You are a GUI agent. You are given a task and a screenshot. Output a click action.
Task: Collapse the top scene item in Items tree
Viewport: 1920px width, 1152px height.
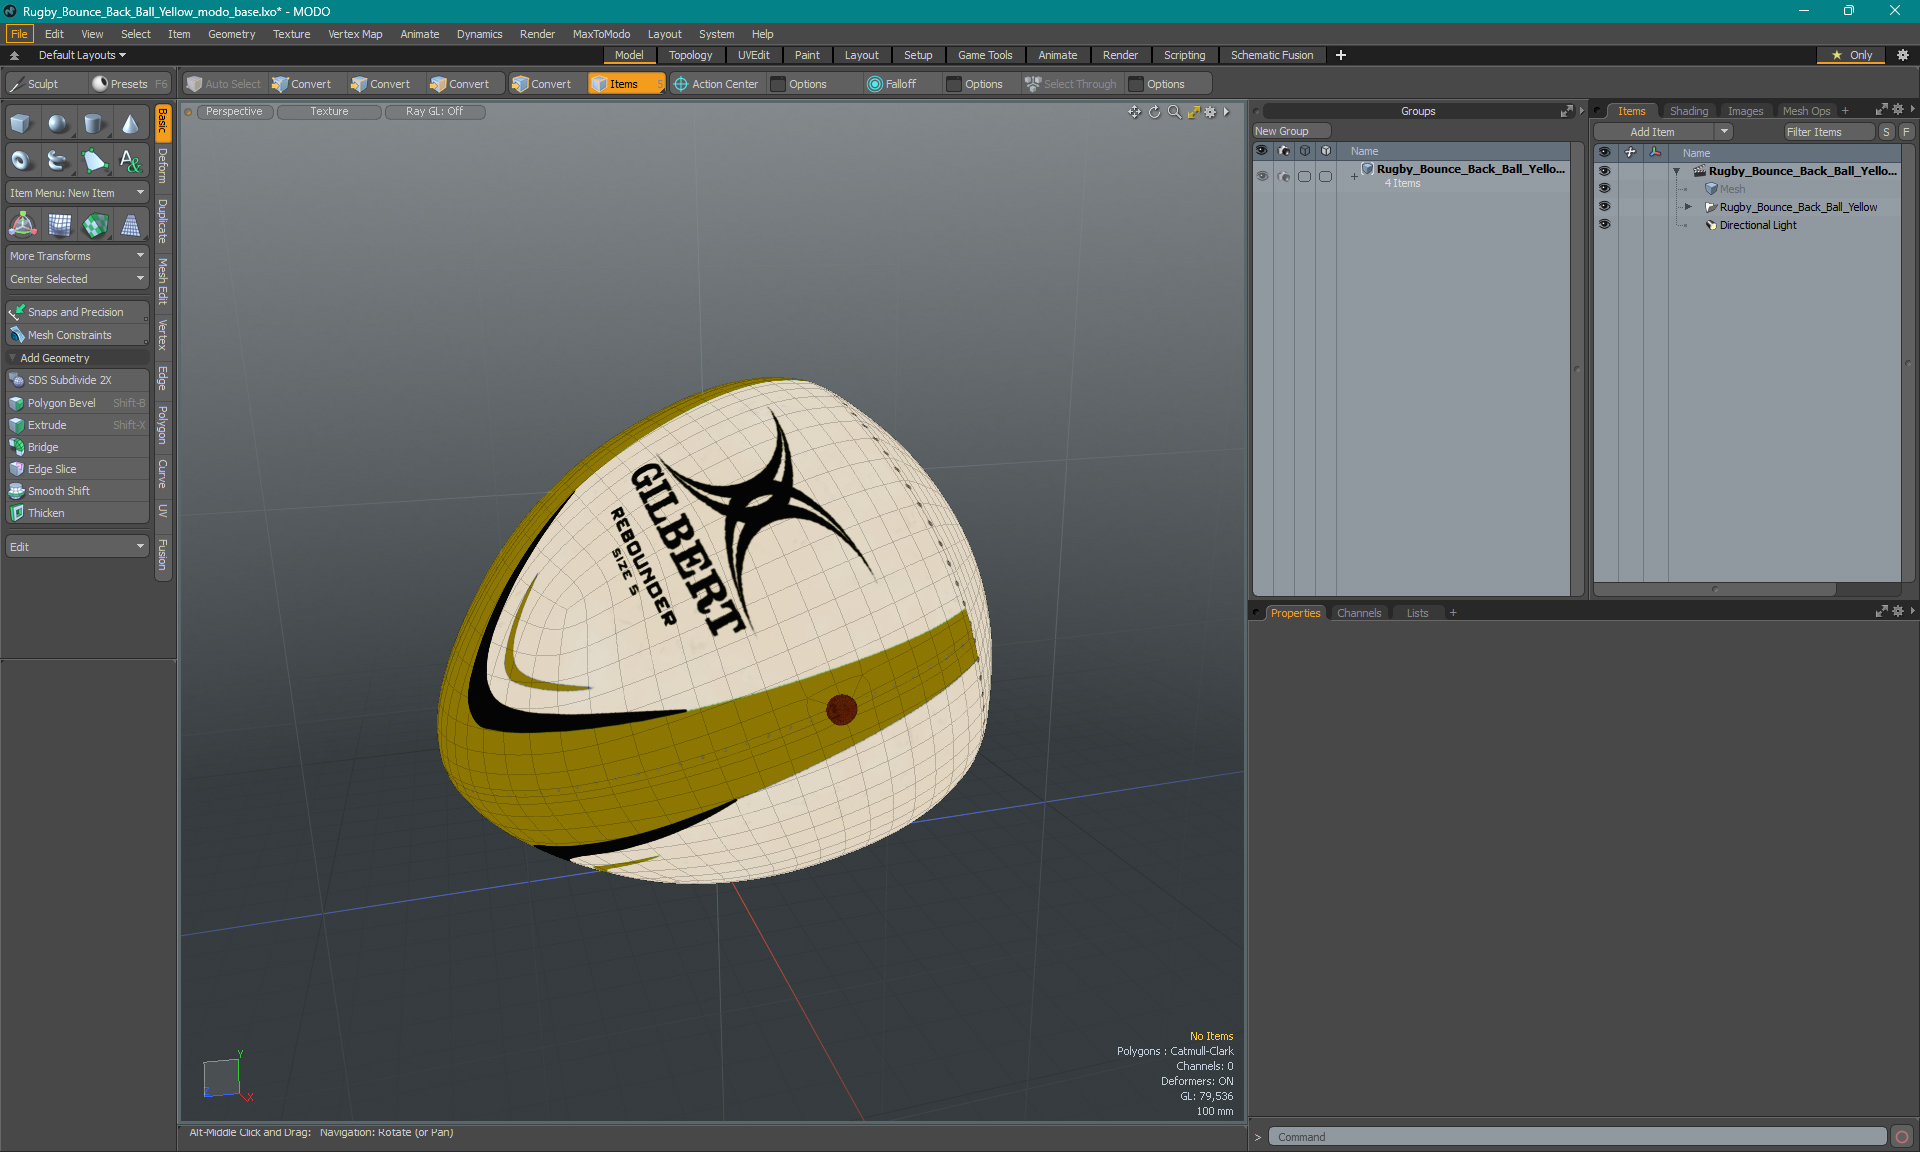1676,171
